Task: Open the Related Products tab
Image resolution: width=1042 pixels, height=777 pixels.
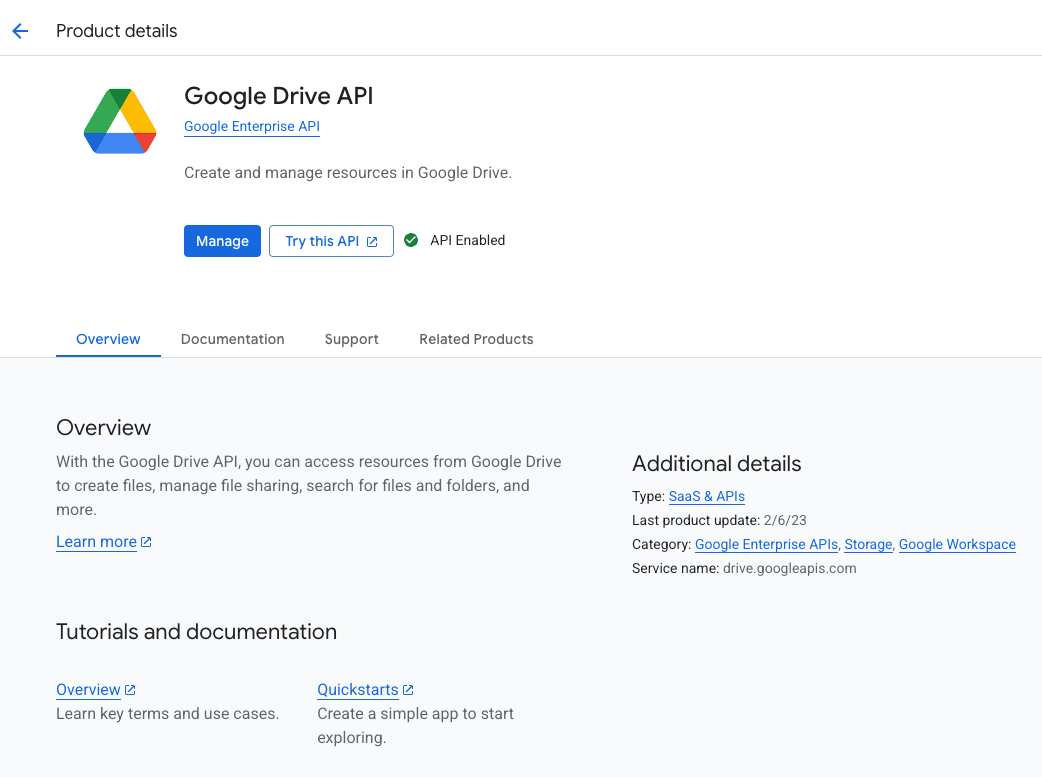Action: coord(476,339)
